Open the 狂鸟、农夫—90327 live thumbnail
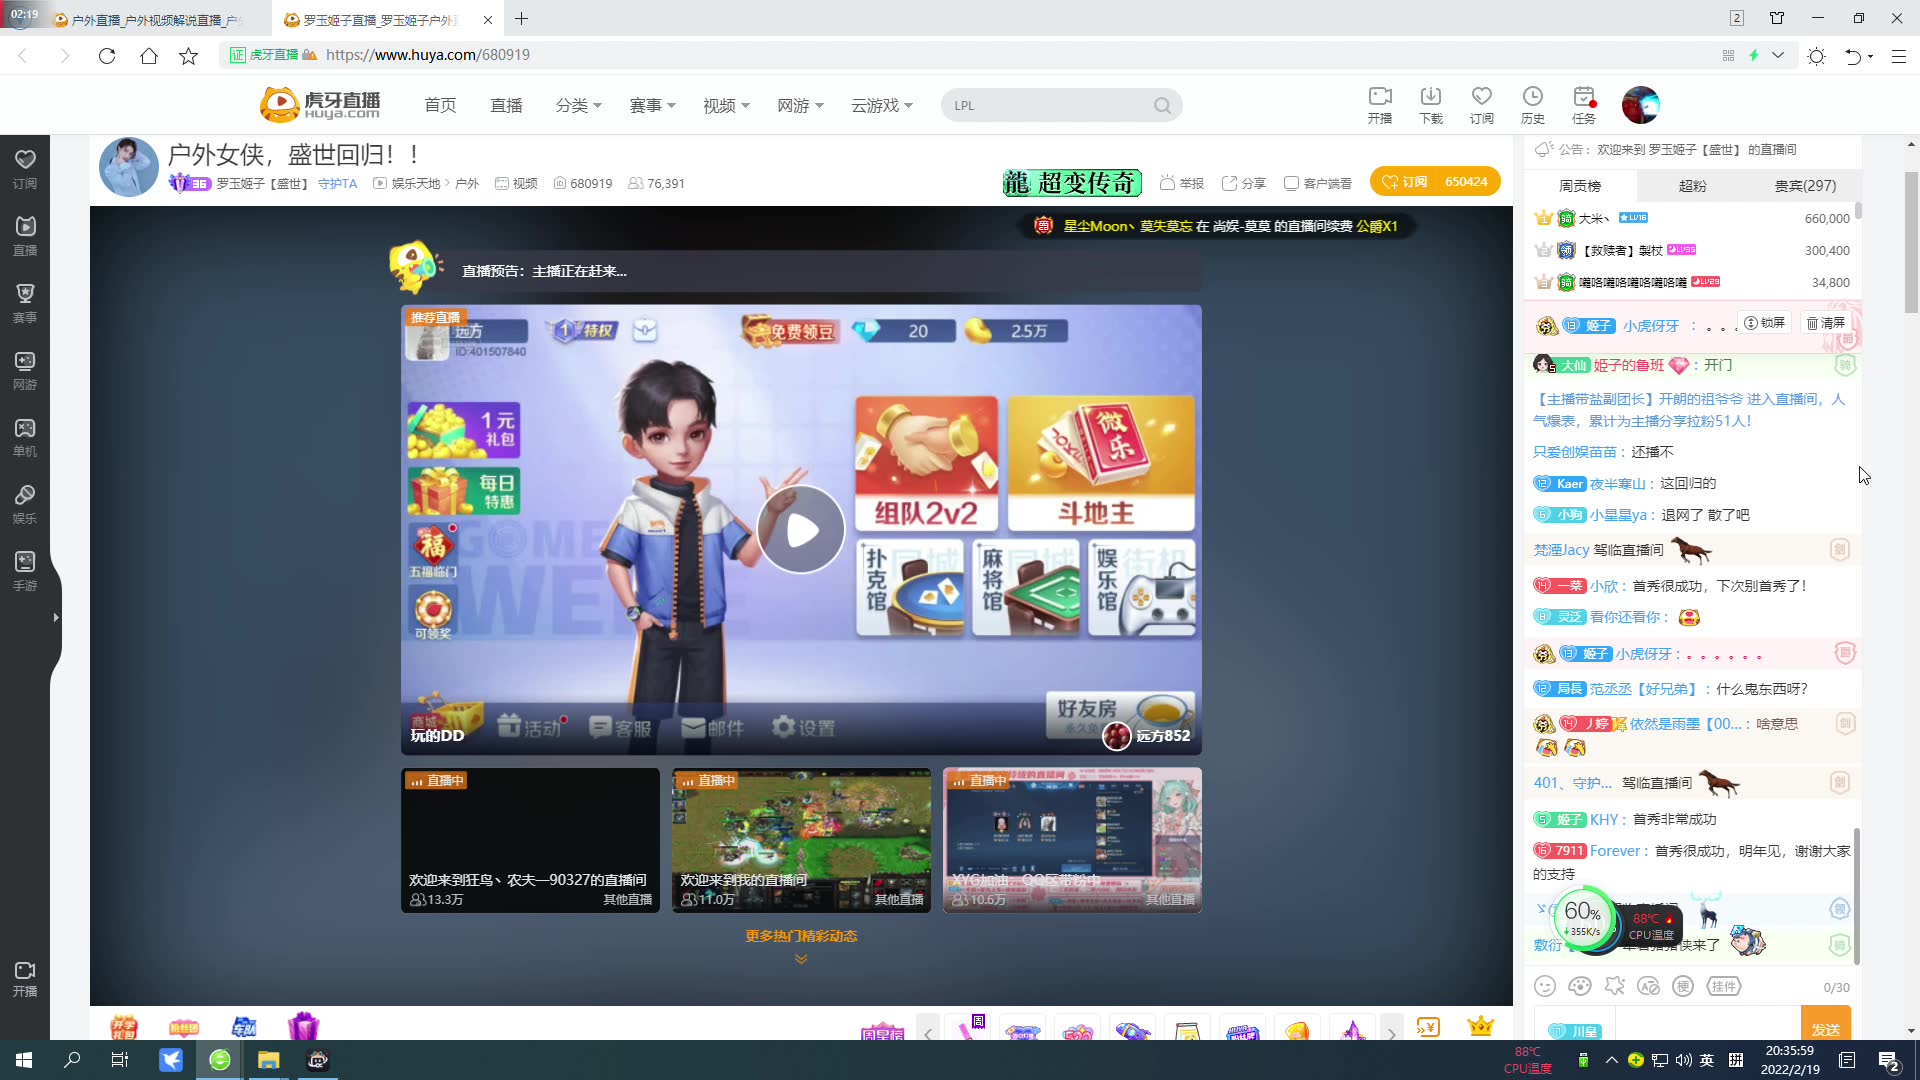This screenshot has width=1920, height=1080. [530, 840]
